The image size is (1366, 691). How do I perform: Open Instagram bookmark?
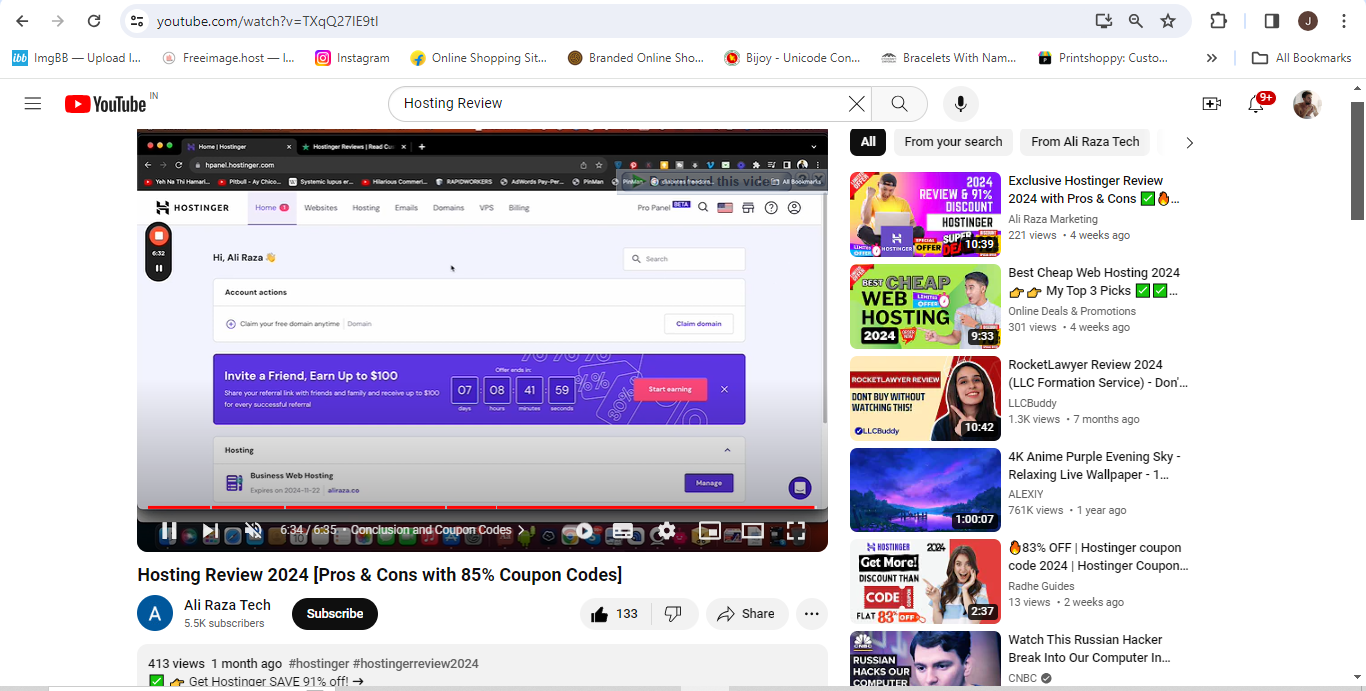pyautogui.click(x=353, y=58)
